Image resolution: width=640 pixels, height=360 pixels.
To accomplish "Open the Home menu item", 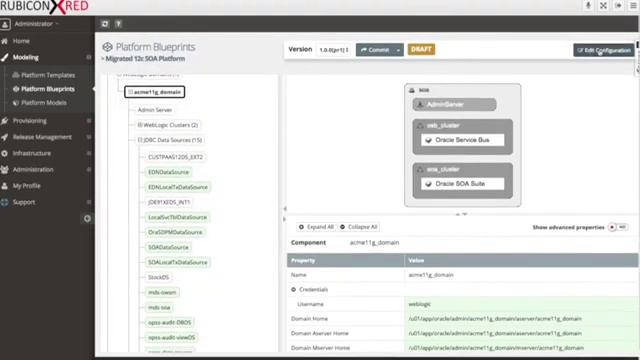I will 21,41.
